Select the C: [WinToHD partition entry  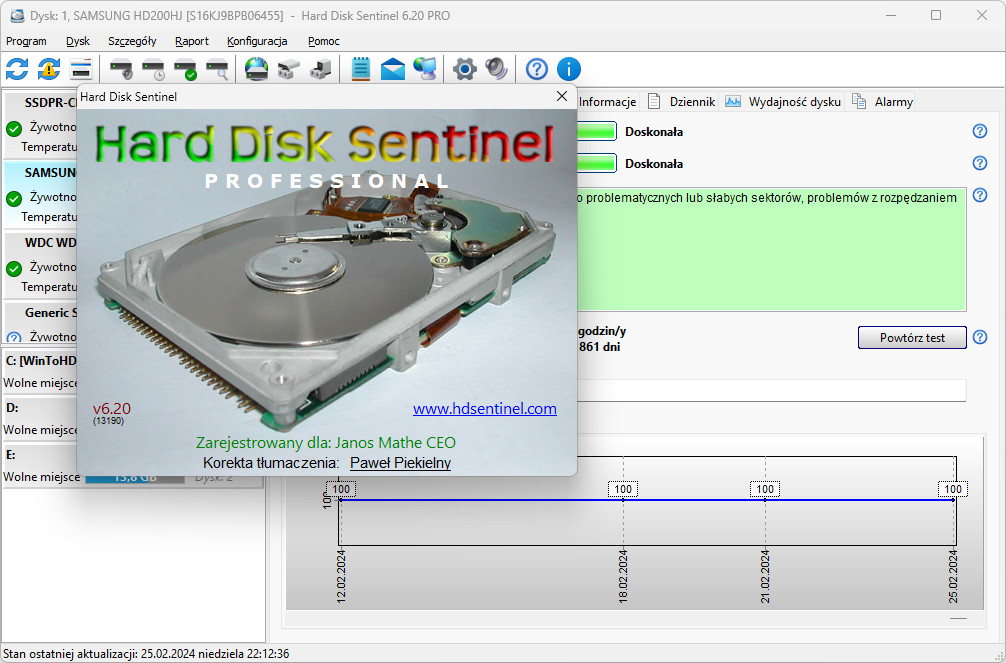coord(40,372)
